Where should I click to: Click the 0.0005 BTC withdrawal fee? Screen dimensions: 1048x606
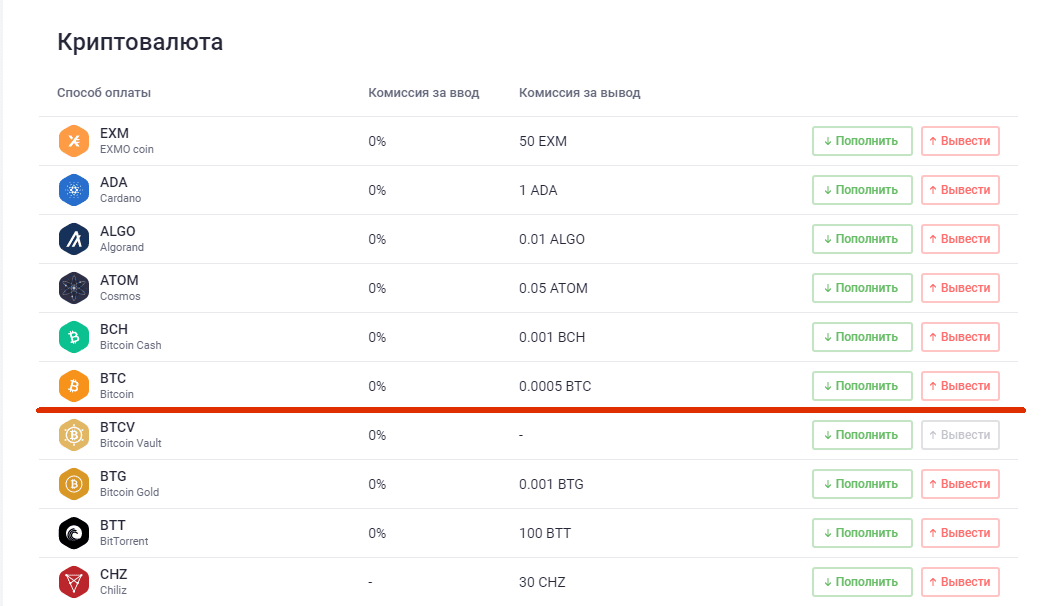click(555, 386)
